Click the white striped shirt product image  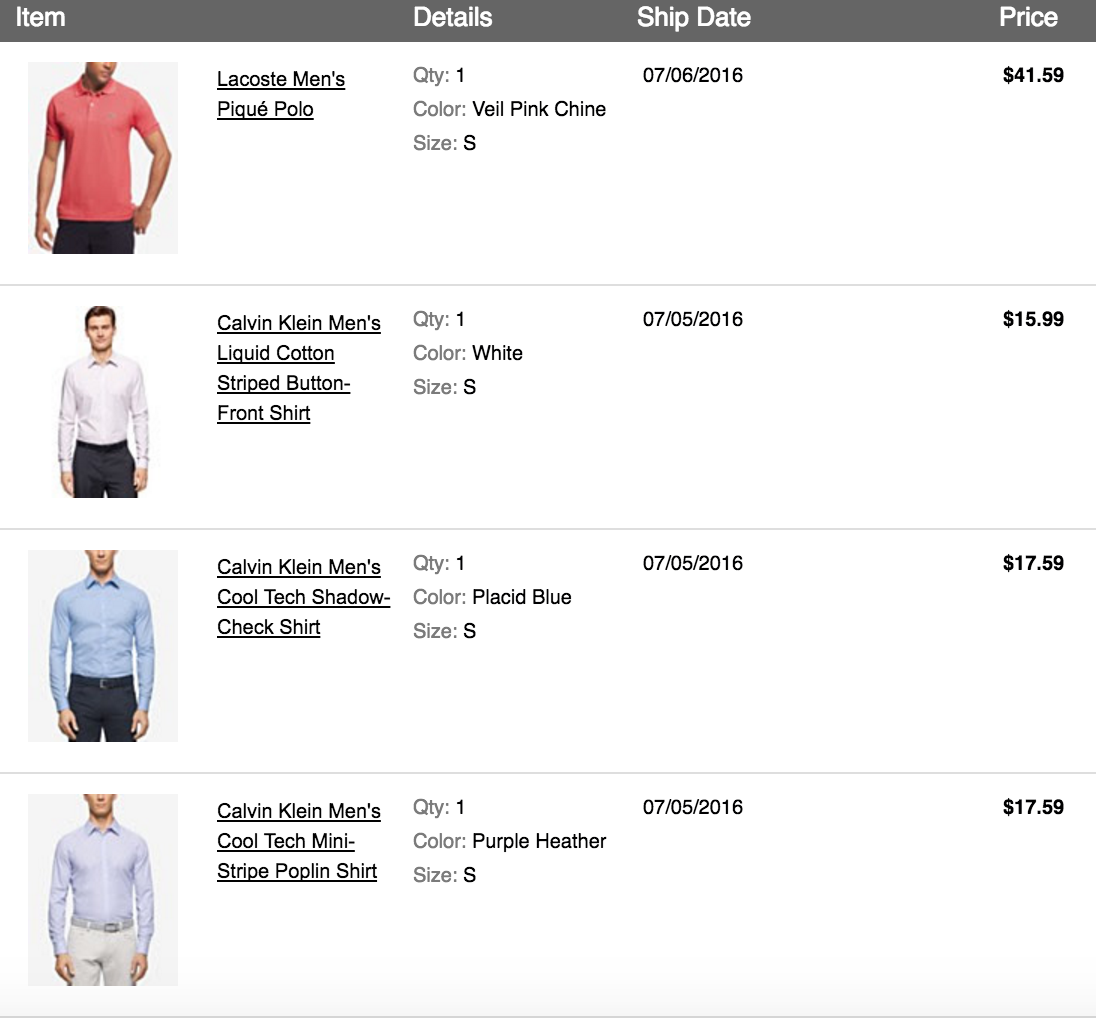coord(103,402)
